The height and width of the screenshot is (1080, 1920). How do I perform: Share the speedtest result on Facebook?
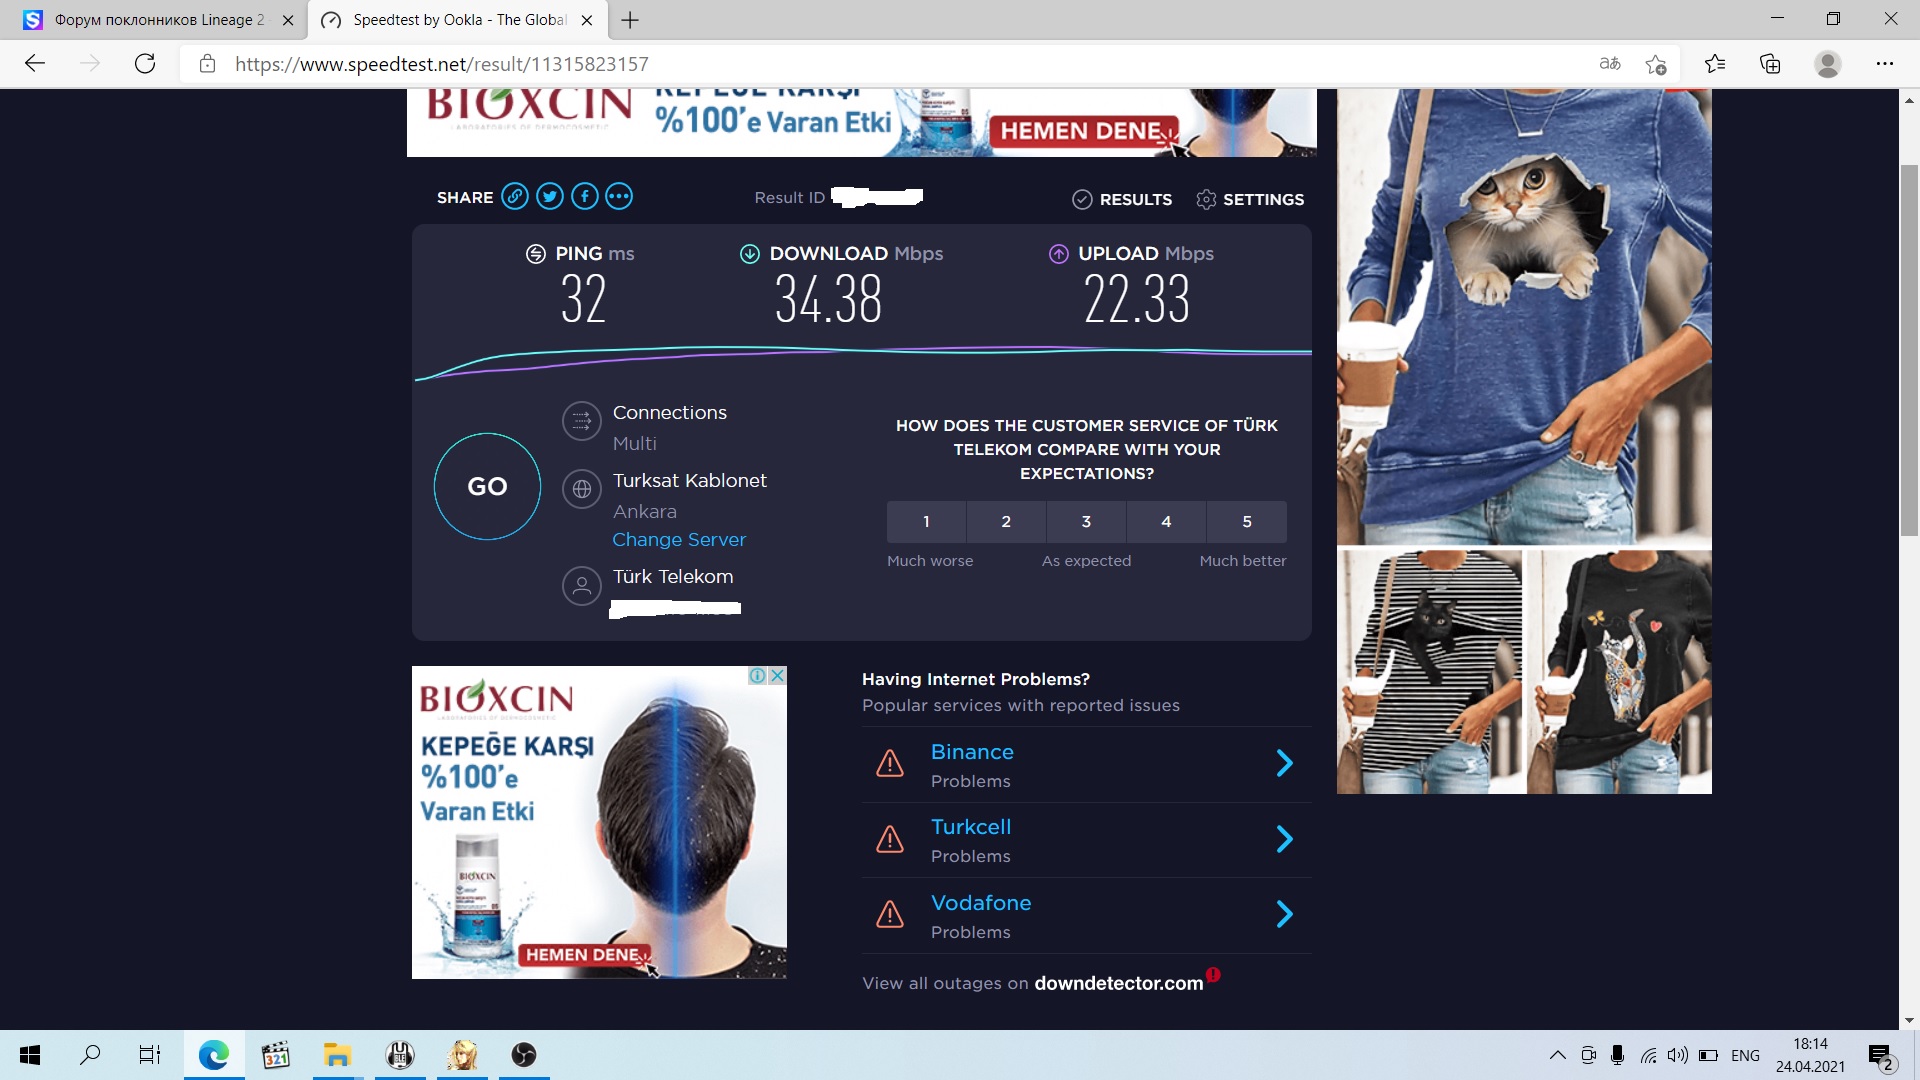[x=585, y=196]
